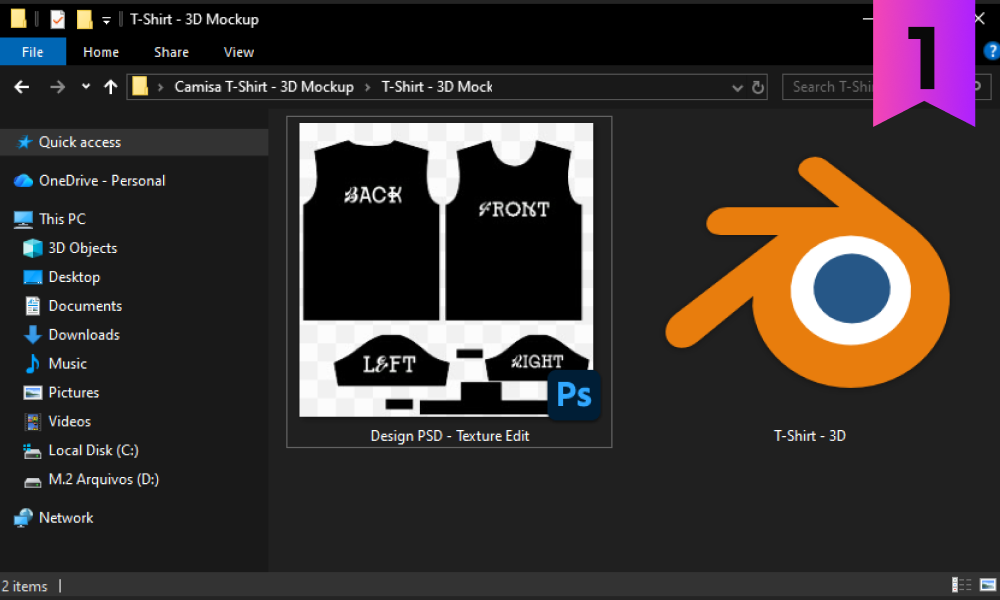The width and height of the screenshot is (1000, 600).
Task: Open the Share ribbon tab
Action: (171, 52)
